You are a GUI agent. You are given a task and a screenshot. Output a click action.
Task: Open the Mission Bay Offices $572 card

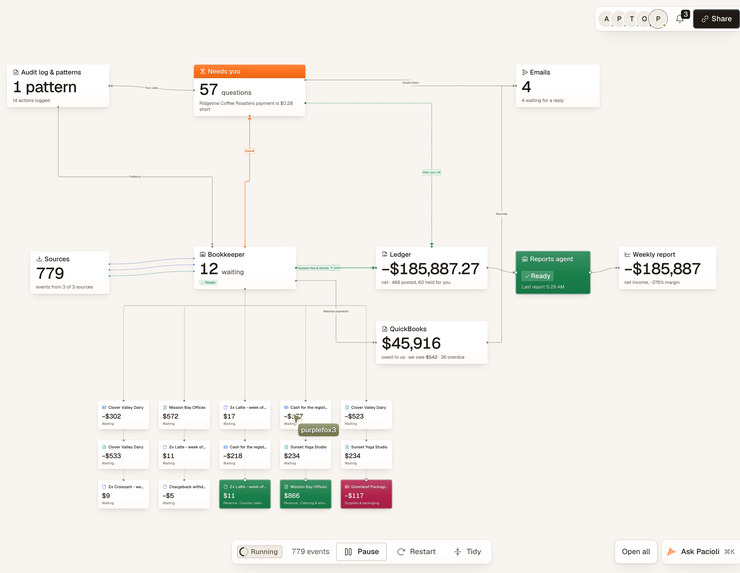click(184, 415)
